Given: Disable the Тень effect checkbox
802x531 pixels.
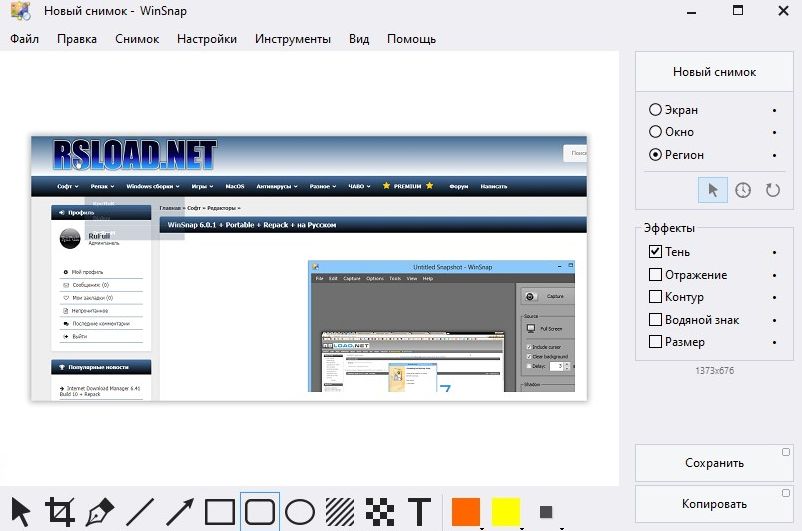Looking at the screenshot, I should pos(655,251).
